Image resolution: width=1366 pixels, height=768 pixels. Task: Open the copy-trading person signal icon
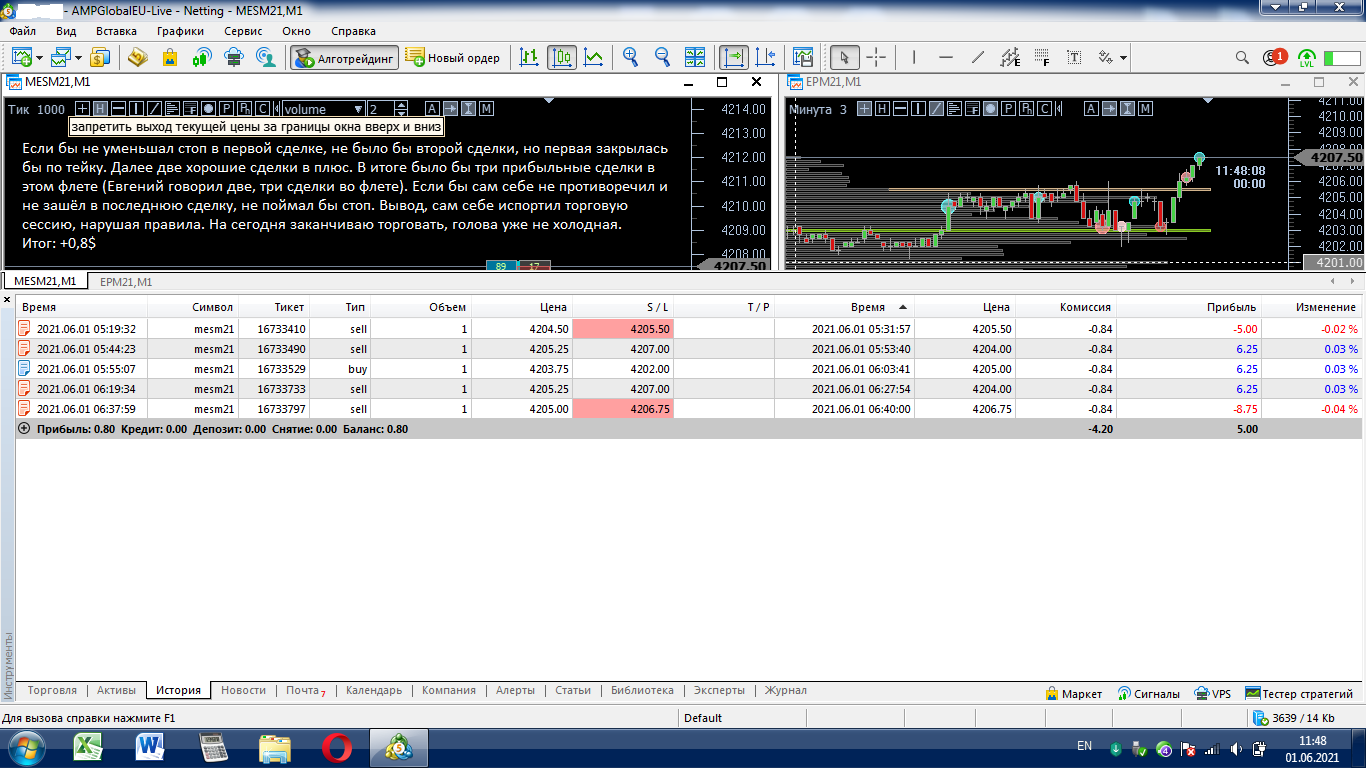[x=266, y=57]
